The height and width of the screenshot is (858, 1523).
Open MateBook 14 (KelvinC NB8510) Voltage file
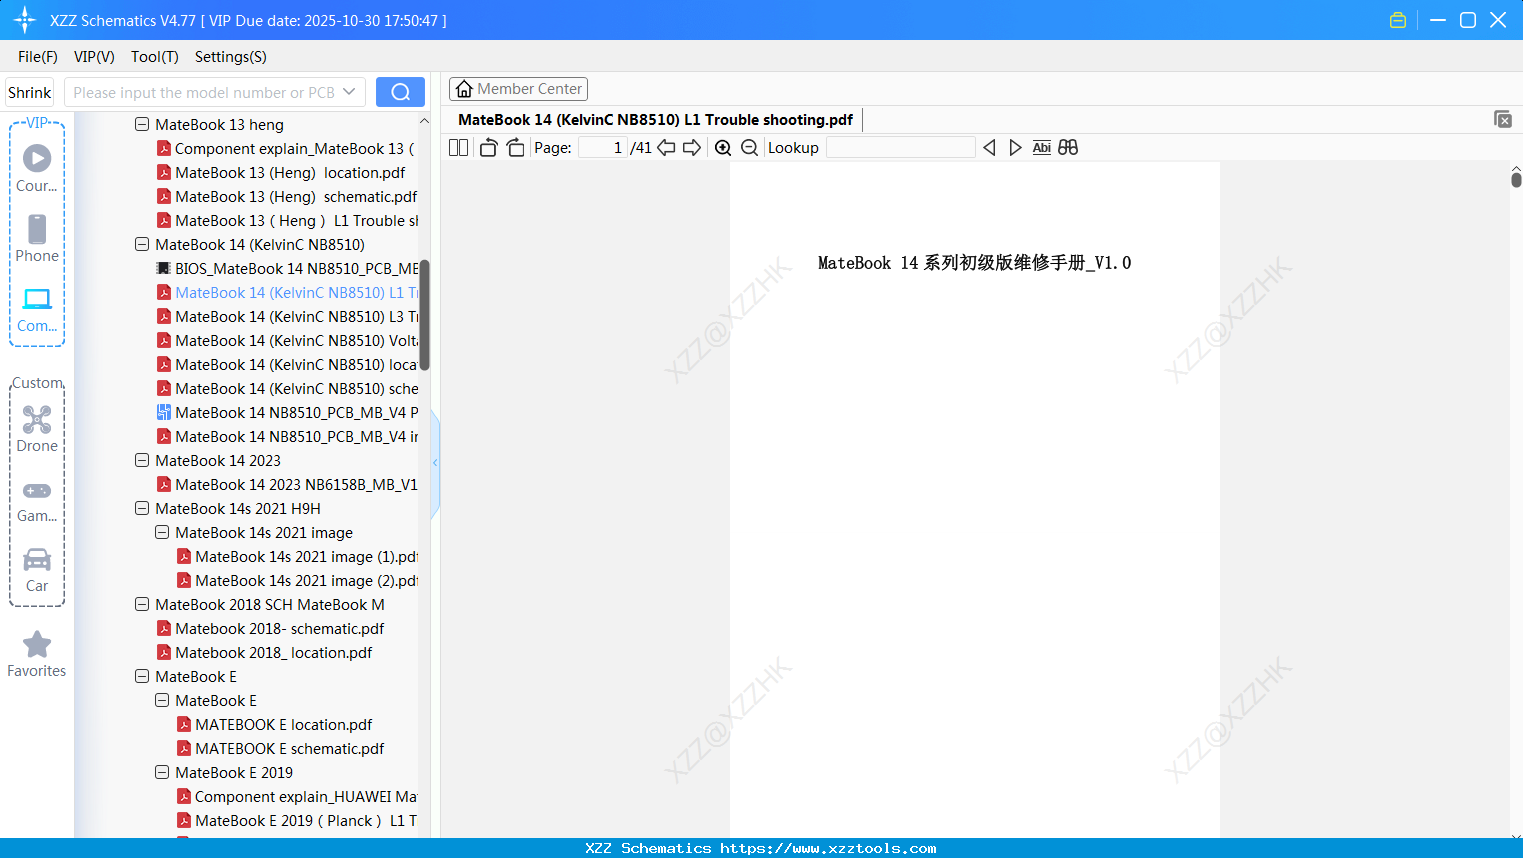[x=287, y=341]
